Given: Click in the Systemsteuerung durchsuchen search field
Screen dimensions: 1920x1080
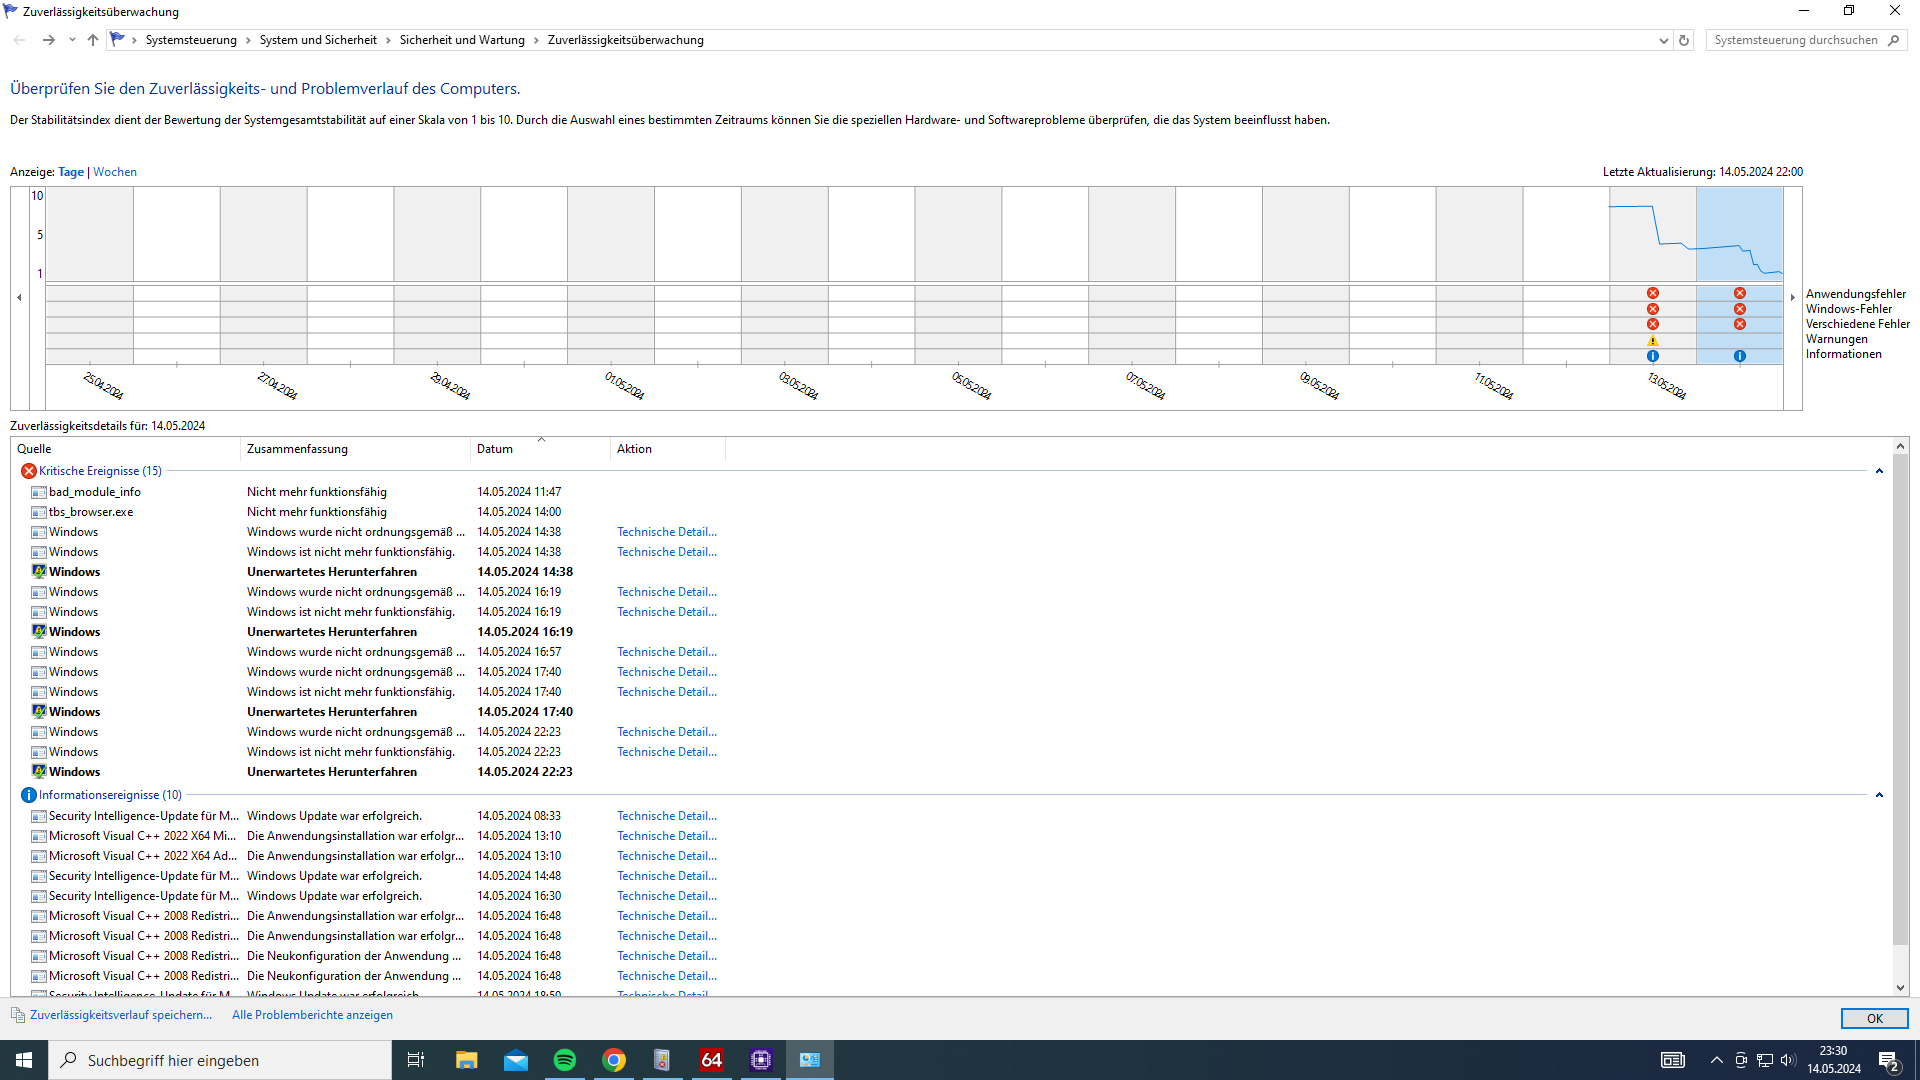Looking at the screenshot, I should click(1795, 40).
